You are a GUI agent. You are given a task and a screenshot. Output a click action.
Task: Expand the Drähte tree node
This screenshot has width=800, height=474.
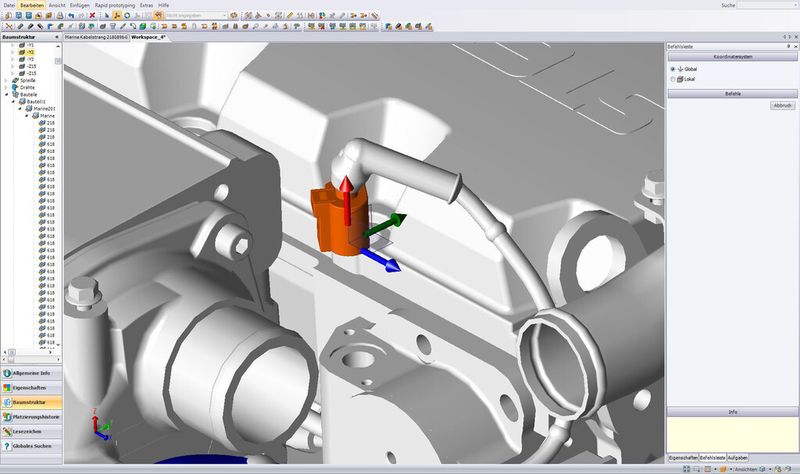point(7,87)
